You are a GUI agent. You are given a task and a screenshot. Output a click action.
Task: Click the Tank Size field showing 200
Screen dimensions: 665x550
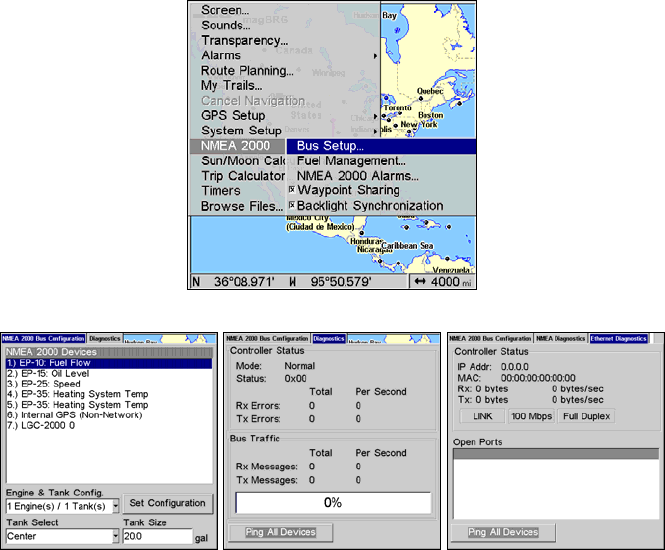[x=157, y=536]
